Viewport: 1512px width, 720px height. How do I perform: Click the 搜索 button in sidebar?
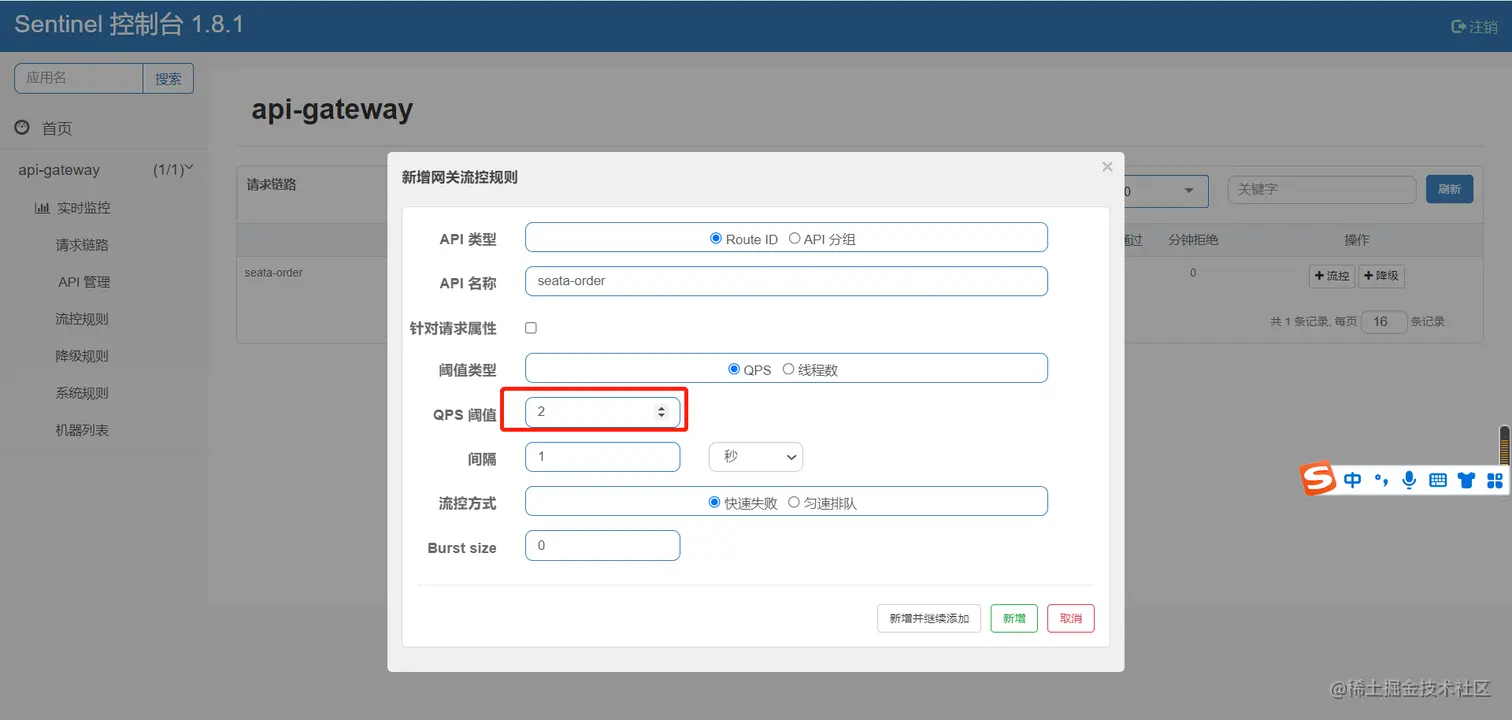coord(168,79)
